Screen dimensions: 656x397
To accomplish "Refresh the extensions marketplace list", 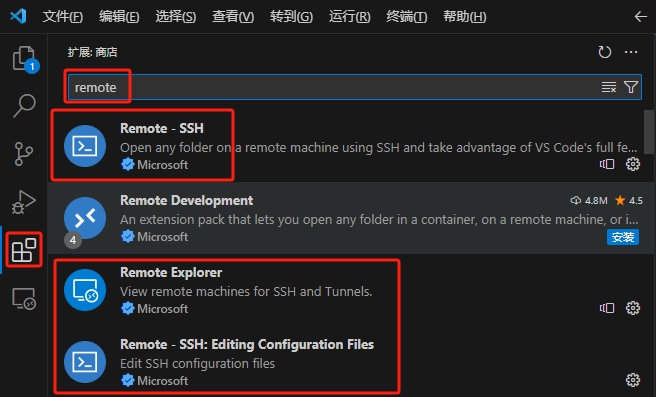I will coord(605,52).
